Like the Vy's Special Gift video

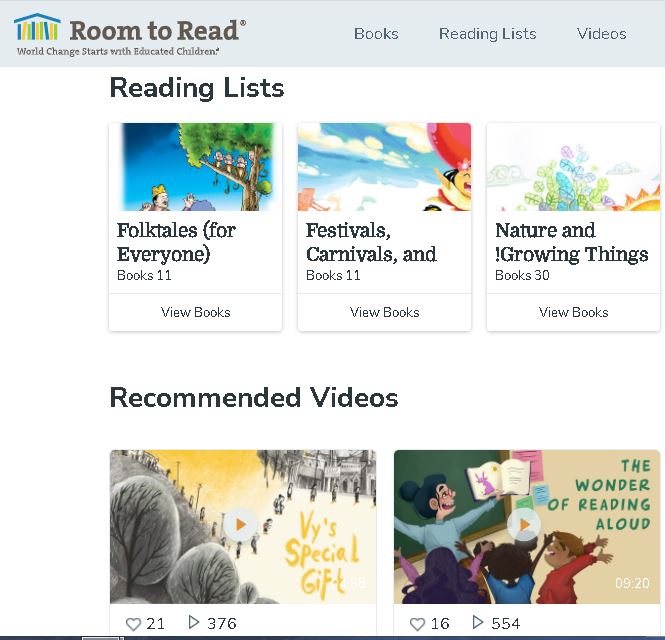[133, 624]
